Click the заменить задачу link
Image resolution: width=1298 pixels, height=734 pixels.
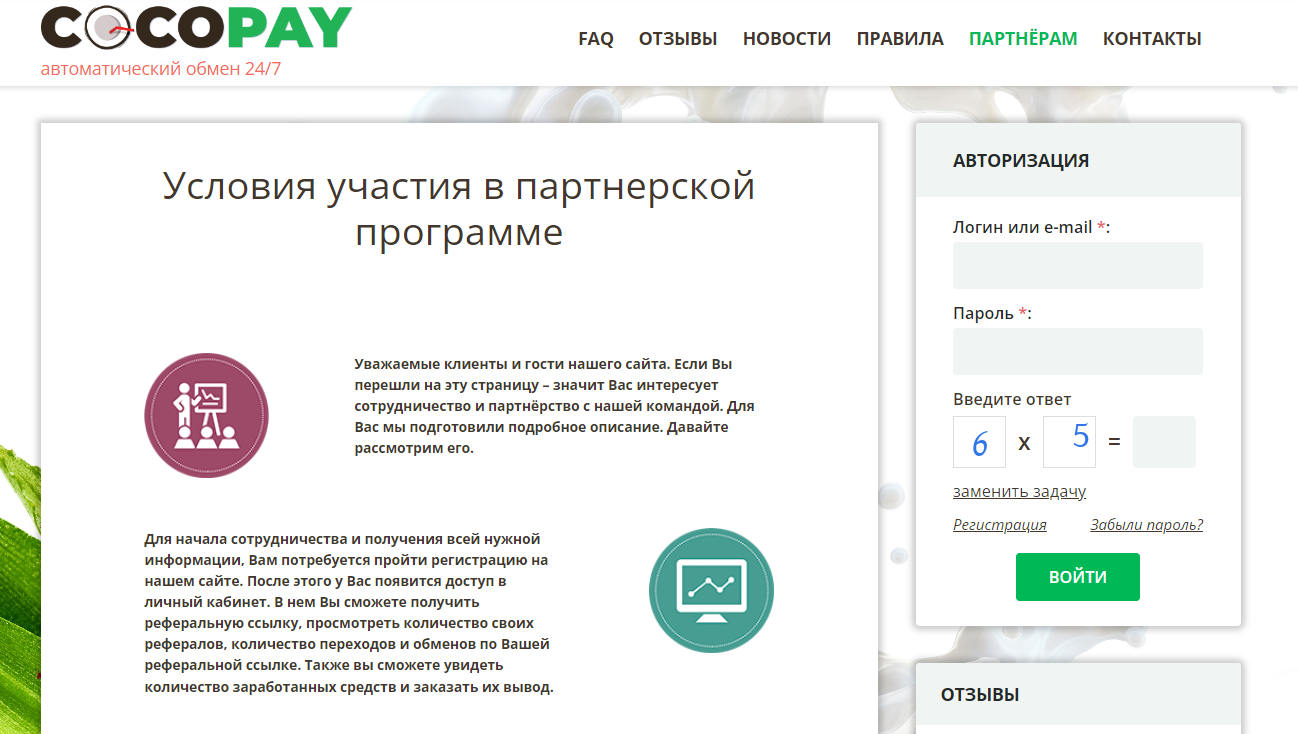pos(1019,491)
